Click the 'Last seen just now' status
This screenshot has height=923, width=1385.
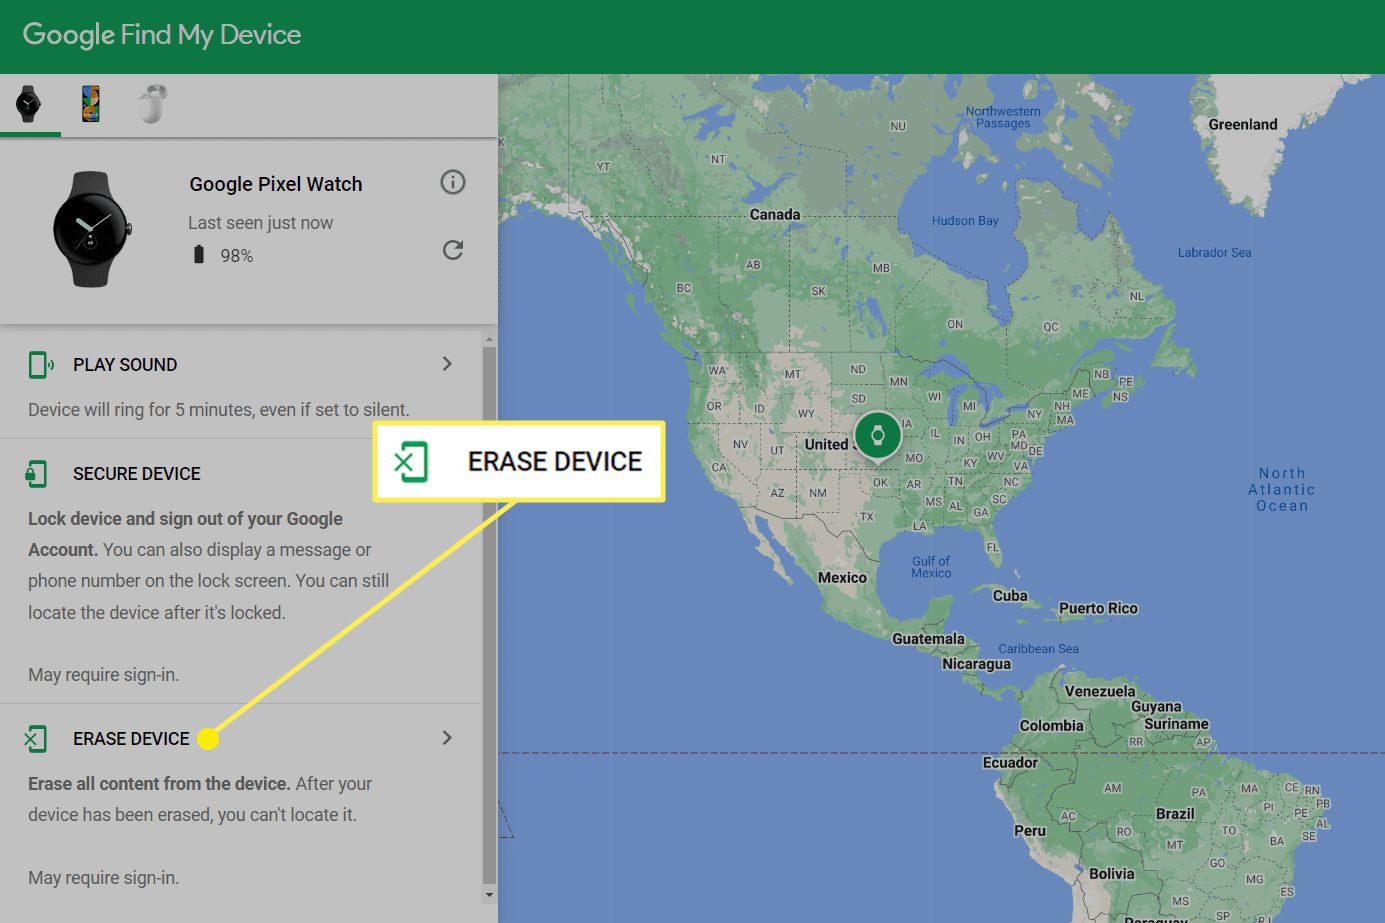point(260,223)
